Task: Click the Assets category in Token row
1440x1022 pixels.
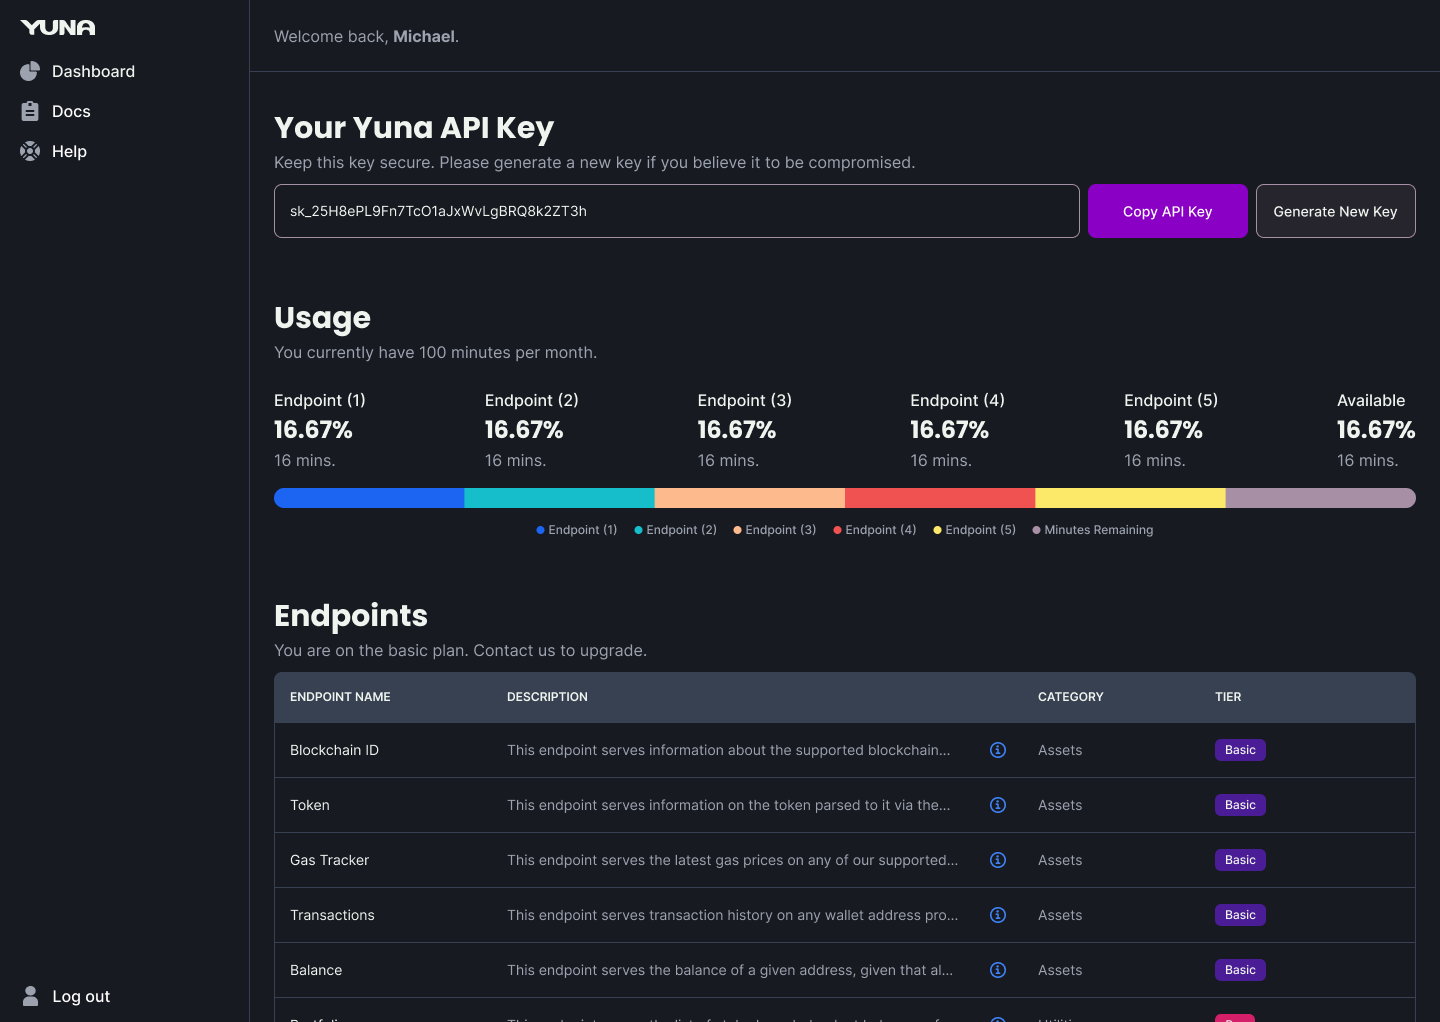Action: point(1060,805)
